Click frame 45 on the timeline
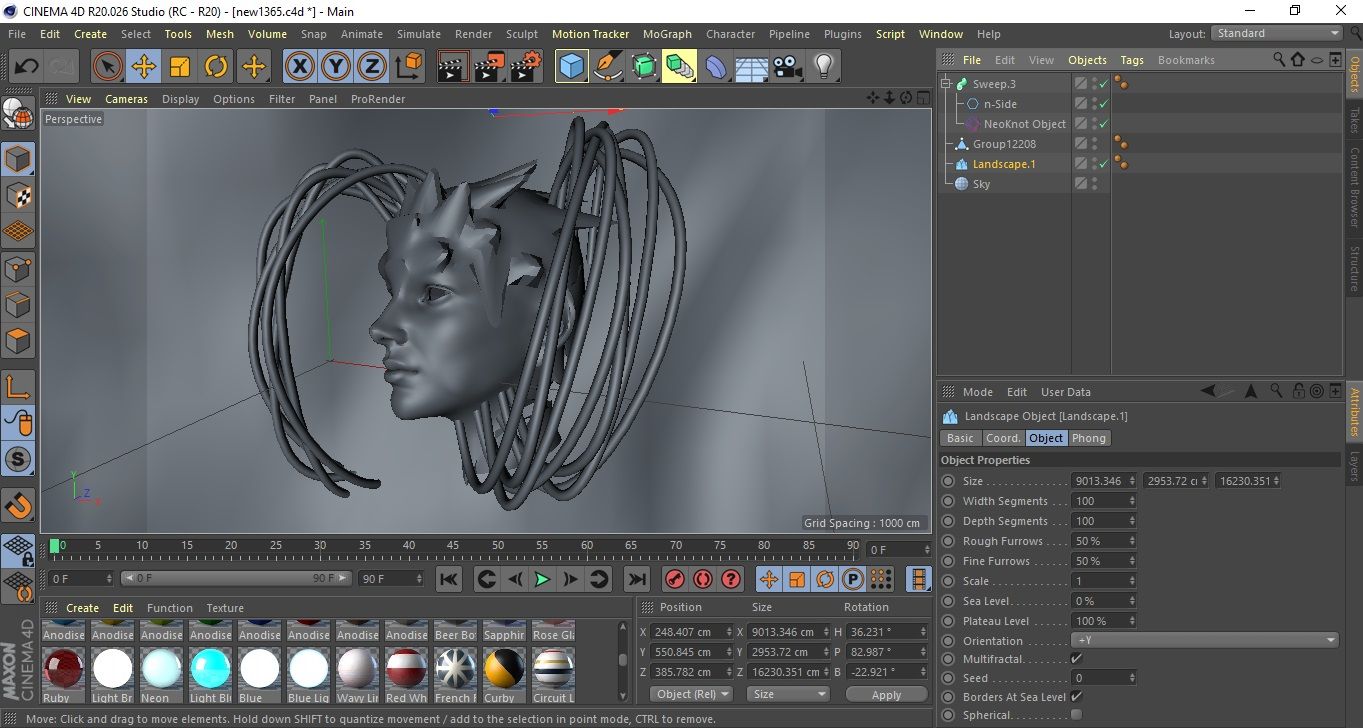1363x728 pixels. point(453,546)
